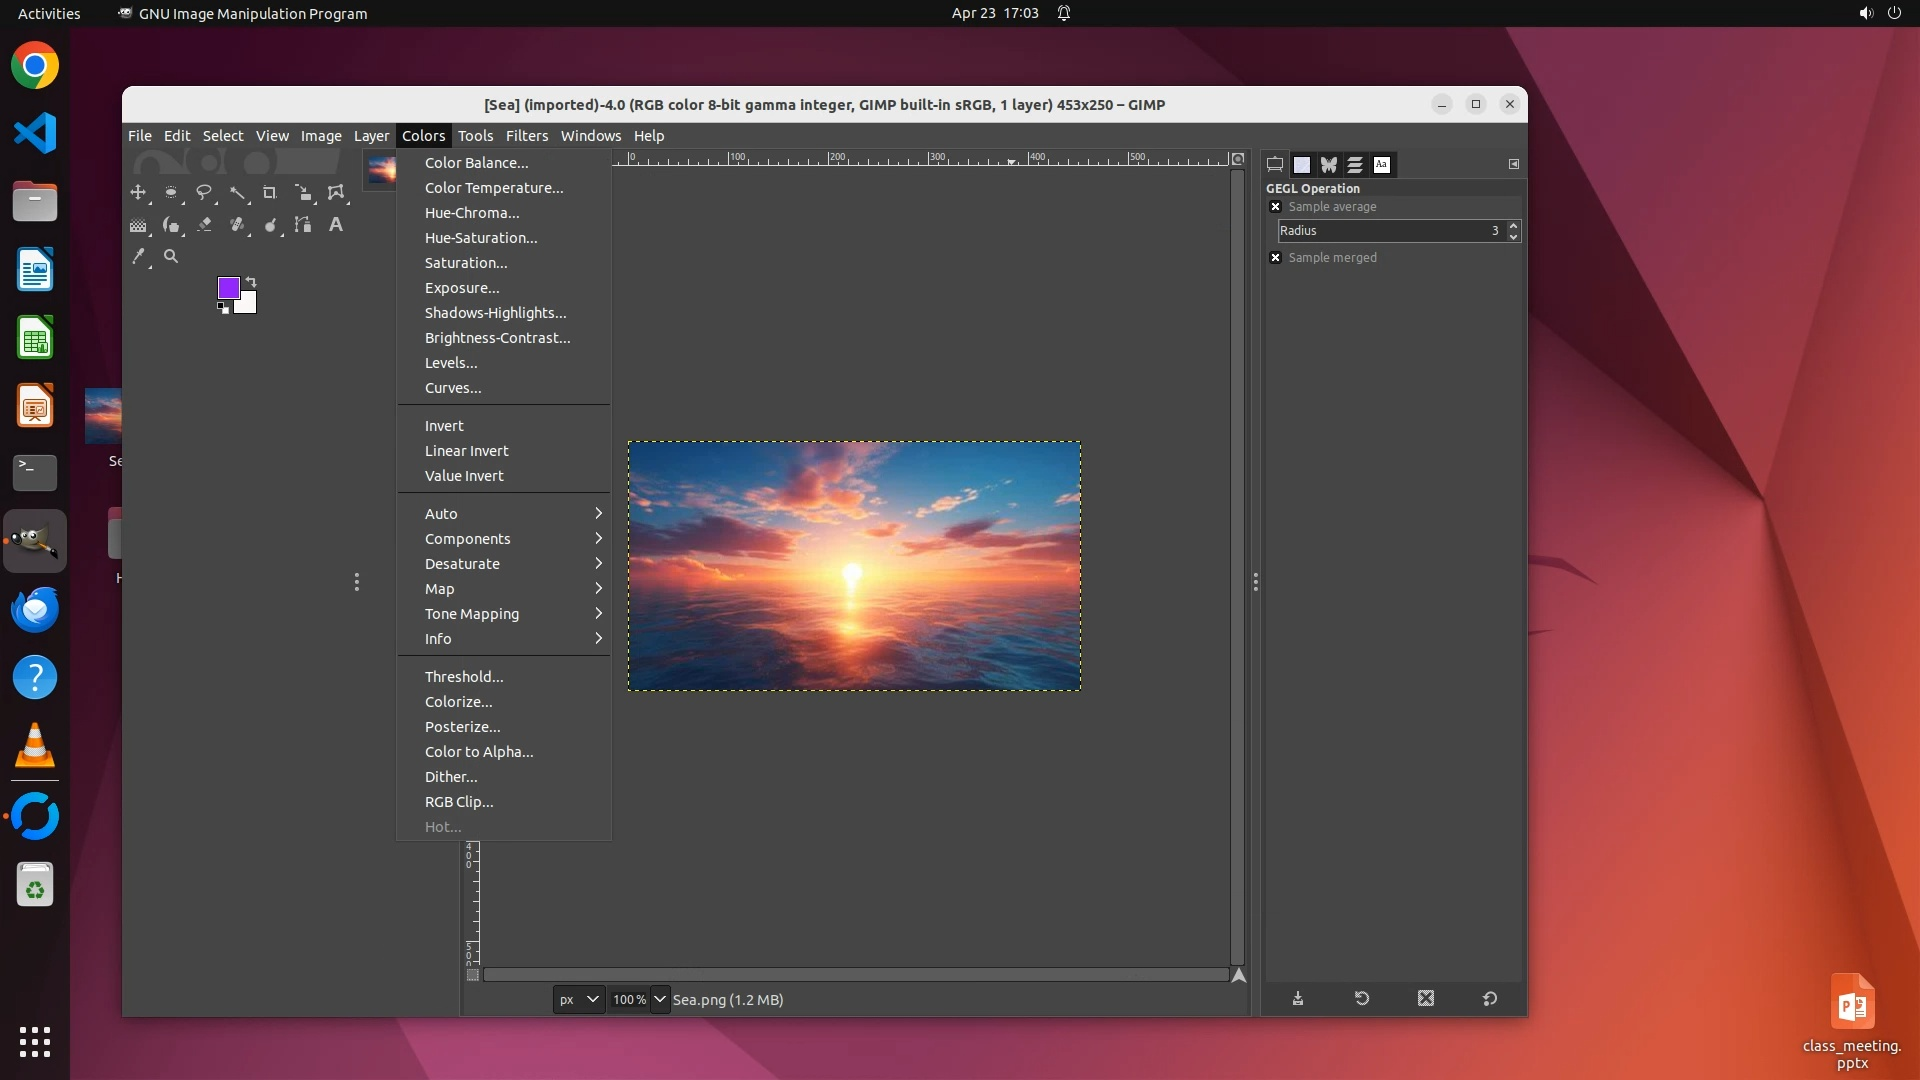Select the Color Picker eyedropper tool
1920x1080 pixels.
pos(138,257)
